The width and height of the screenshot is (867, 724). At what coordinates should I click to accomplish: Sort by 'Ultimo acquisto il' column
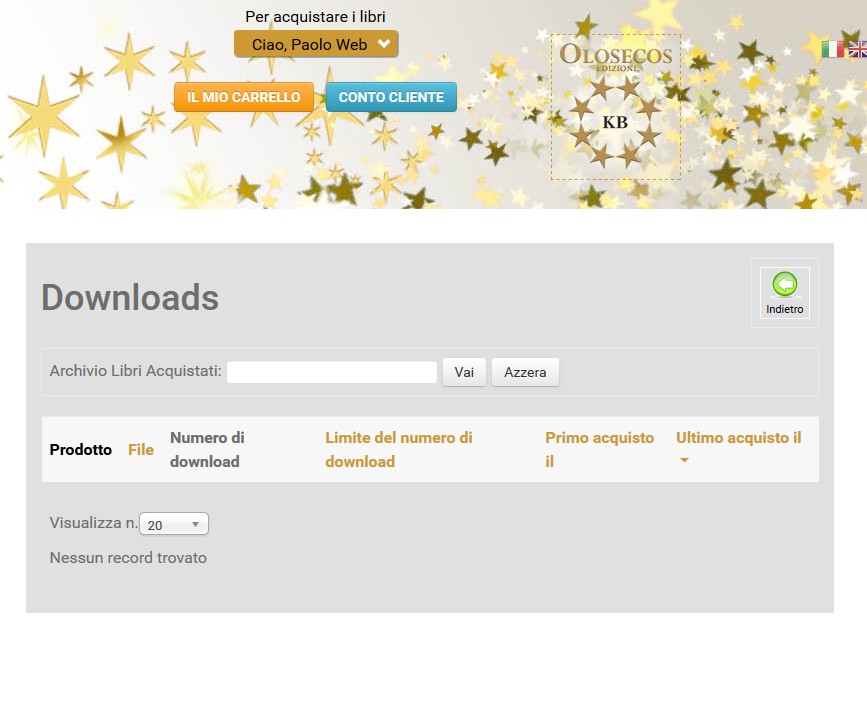click(738, 438)
